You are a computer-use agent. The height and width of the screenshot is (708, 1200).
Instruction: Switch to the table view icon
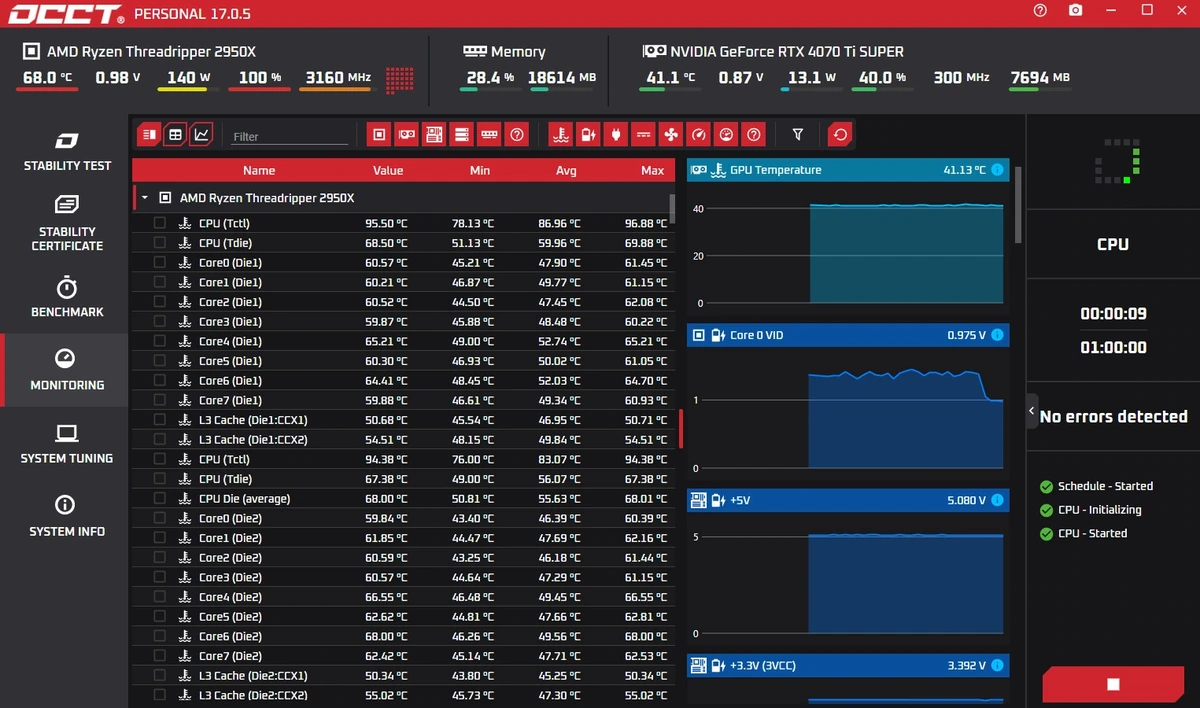(x=175, y=134)
